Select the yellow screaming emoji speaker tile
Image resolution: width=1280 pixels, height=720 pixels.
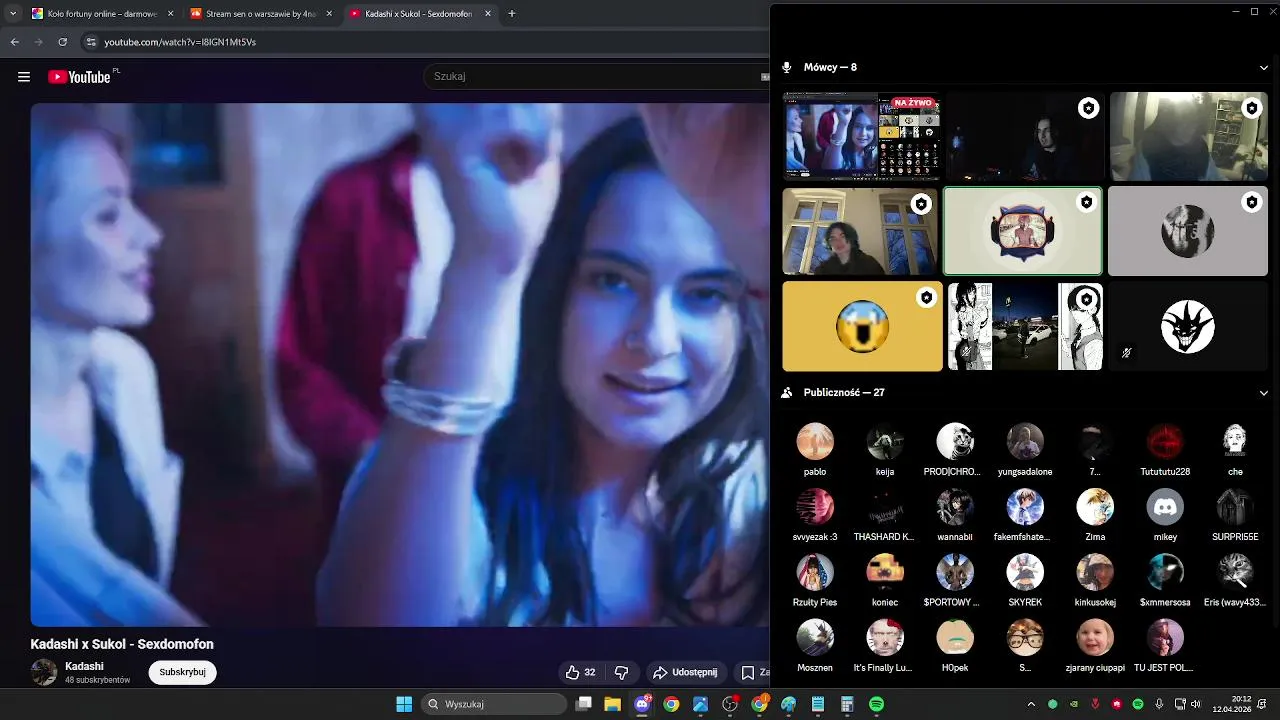click(x=862, y=326)
